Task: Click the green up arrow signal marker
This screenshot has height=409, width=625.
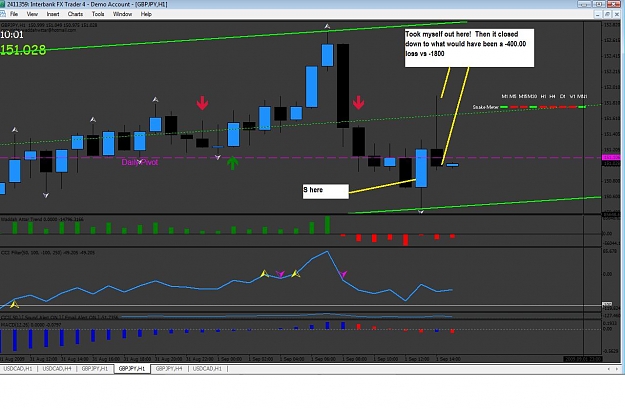Action: click(x=232, y=163)
